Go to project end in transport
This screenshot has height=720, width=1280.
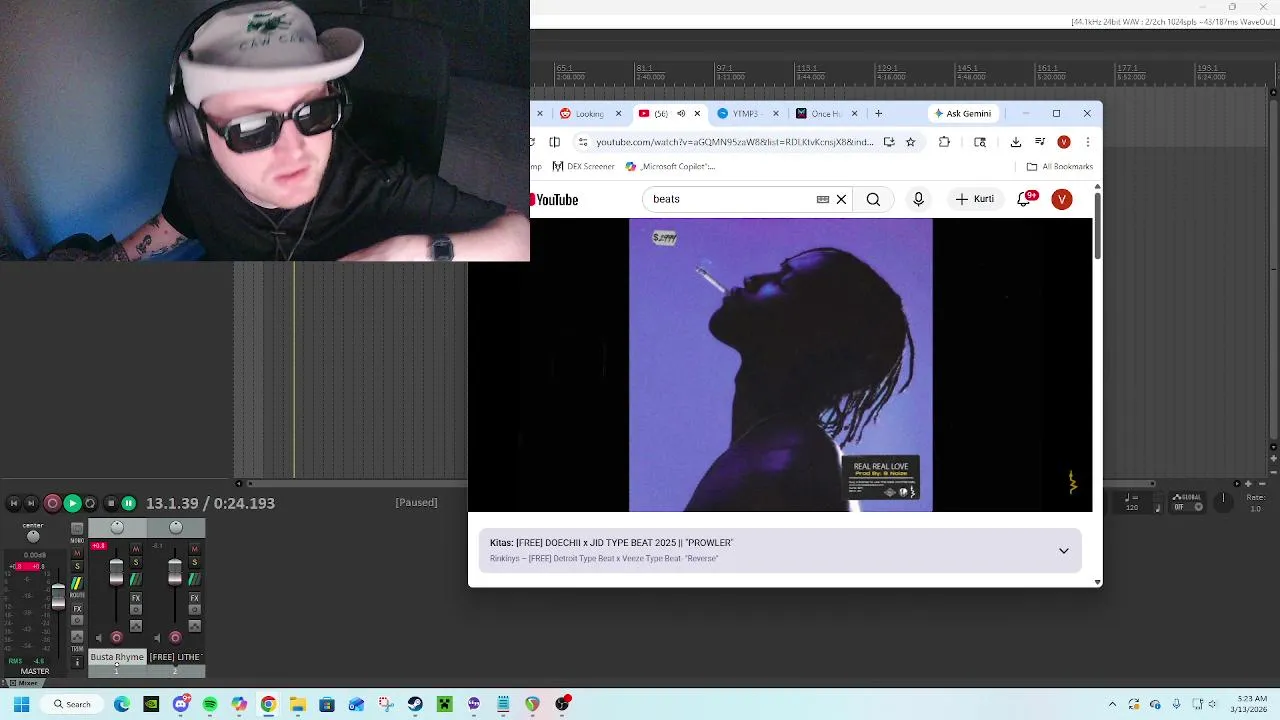(x=31, y=504)
